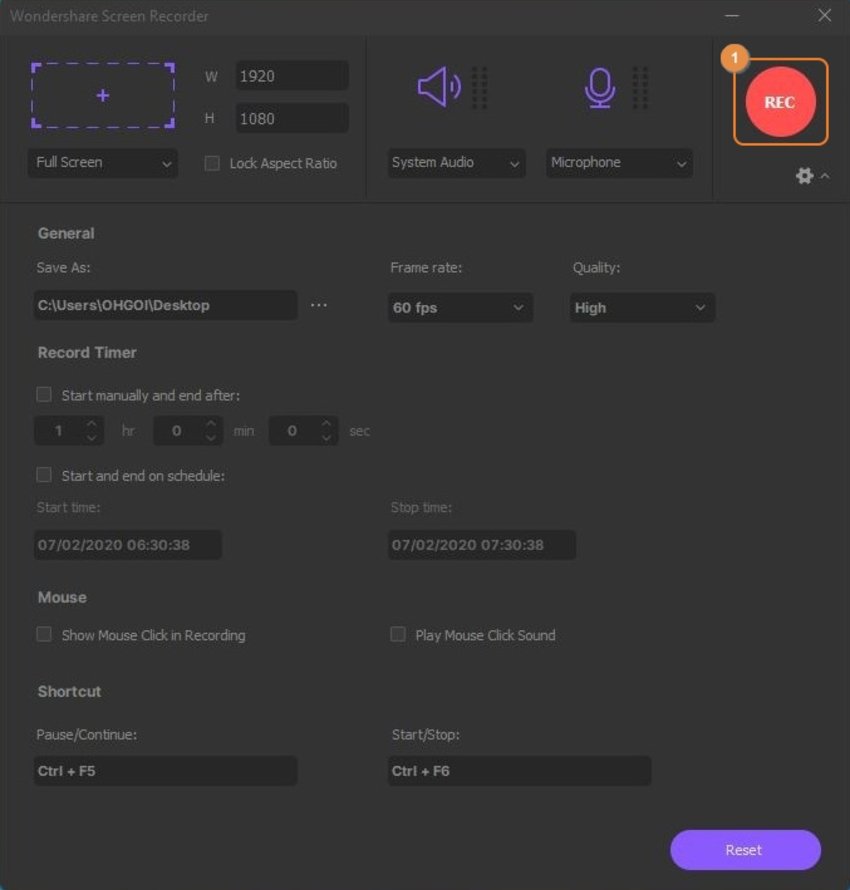Image resolution: width=850 pixels, height=890 pixels.
Task: Tick Start and end on schedule
Action: pos(44,475)
